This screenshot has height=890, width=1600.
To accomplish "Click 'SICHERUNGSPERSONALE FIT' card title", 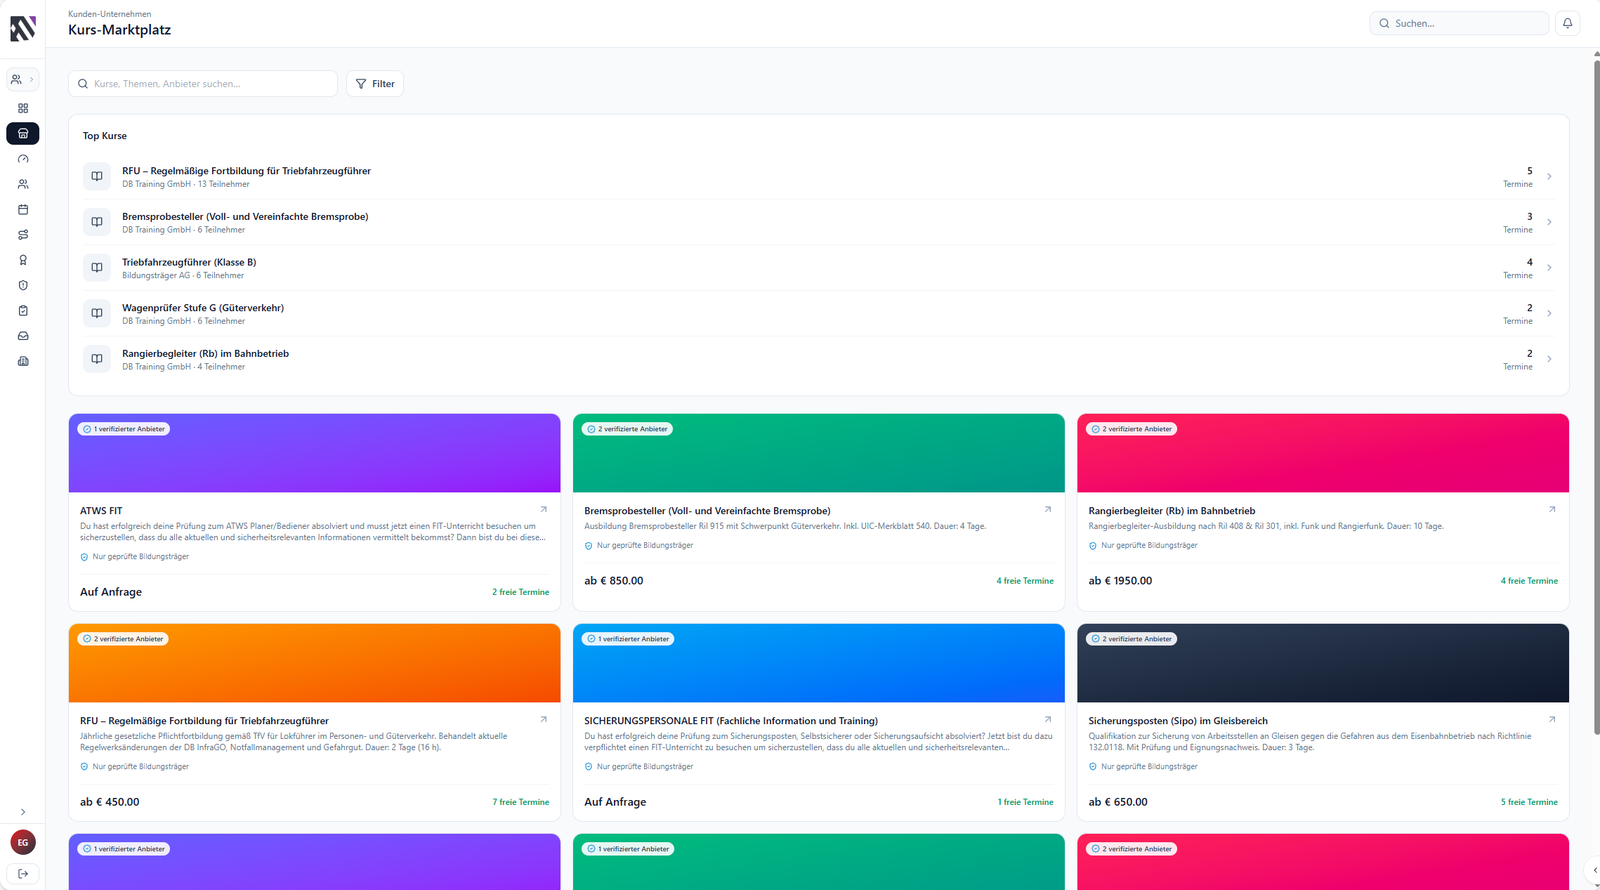I will [x=731, y=721].
